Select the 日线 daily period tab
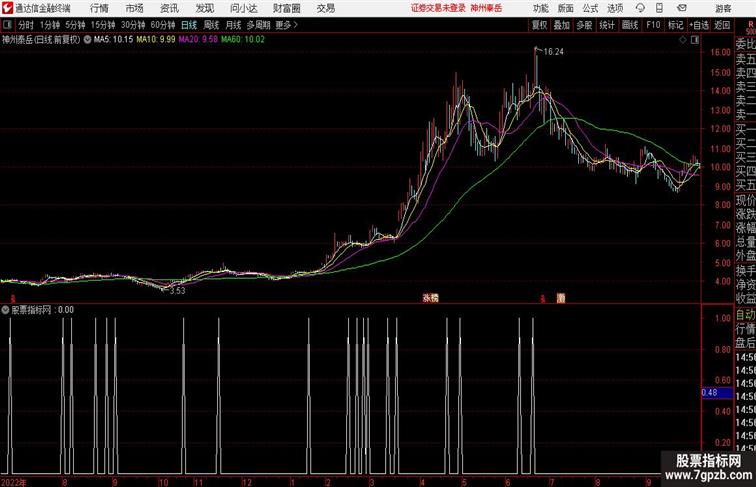Screen dimensions: 756x487 click(189, 25)
